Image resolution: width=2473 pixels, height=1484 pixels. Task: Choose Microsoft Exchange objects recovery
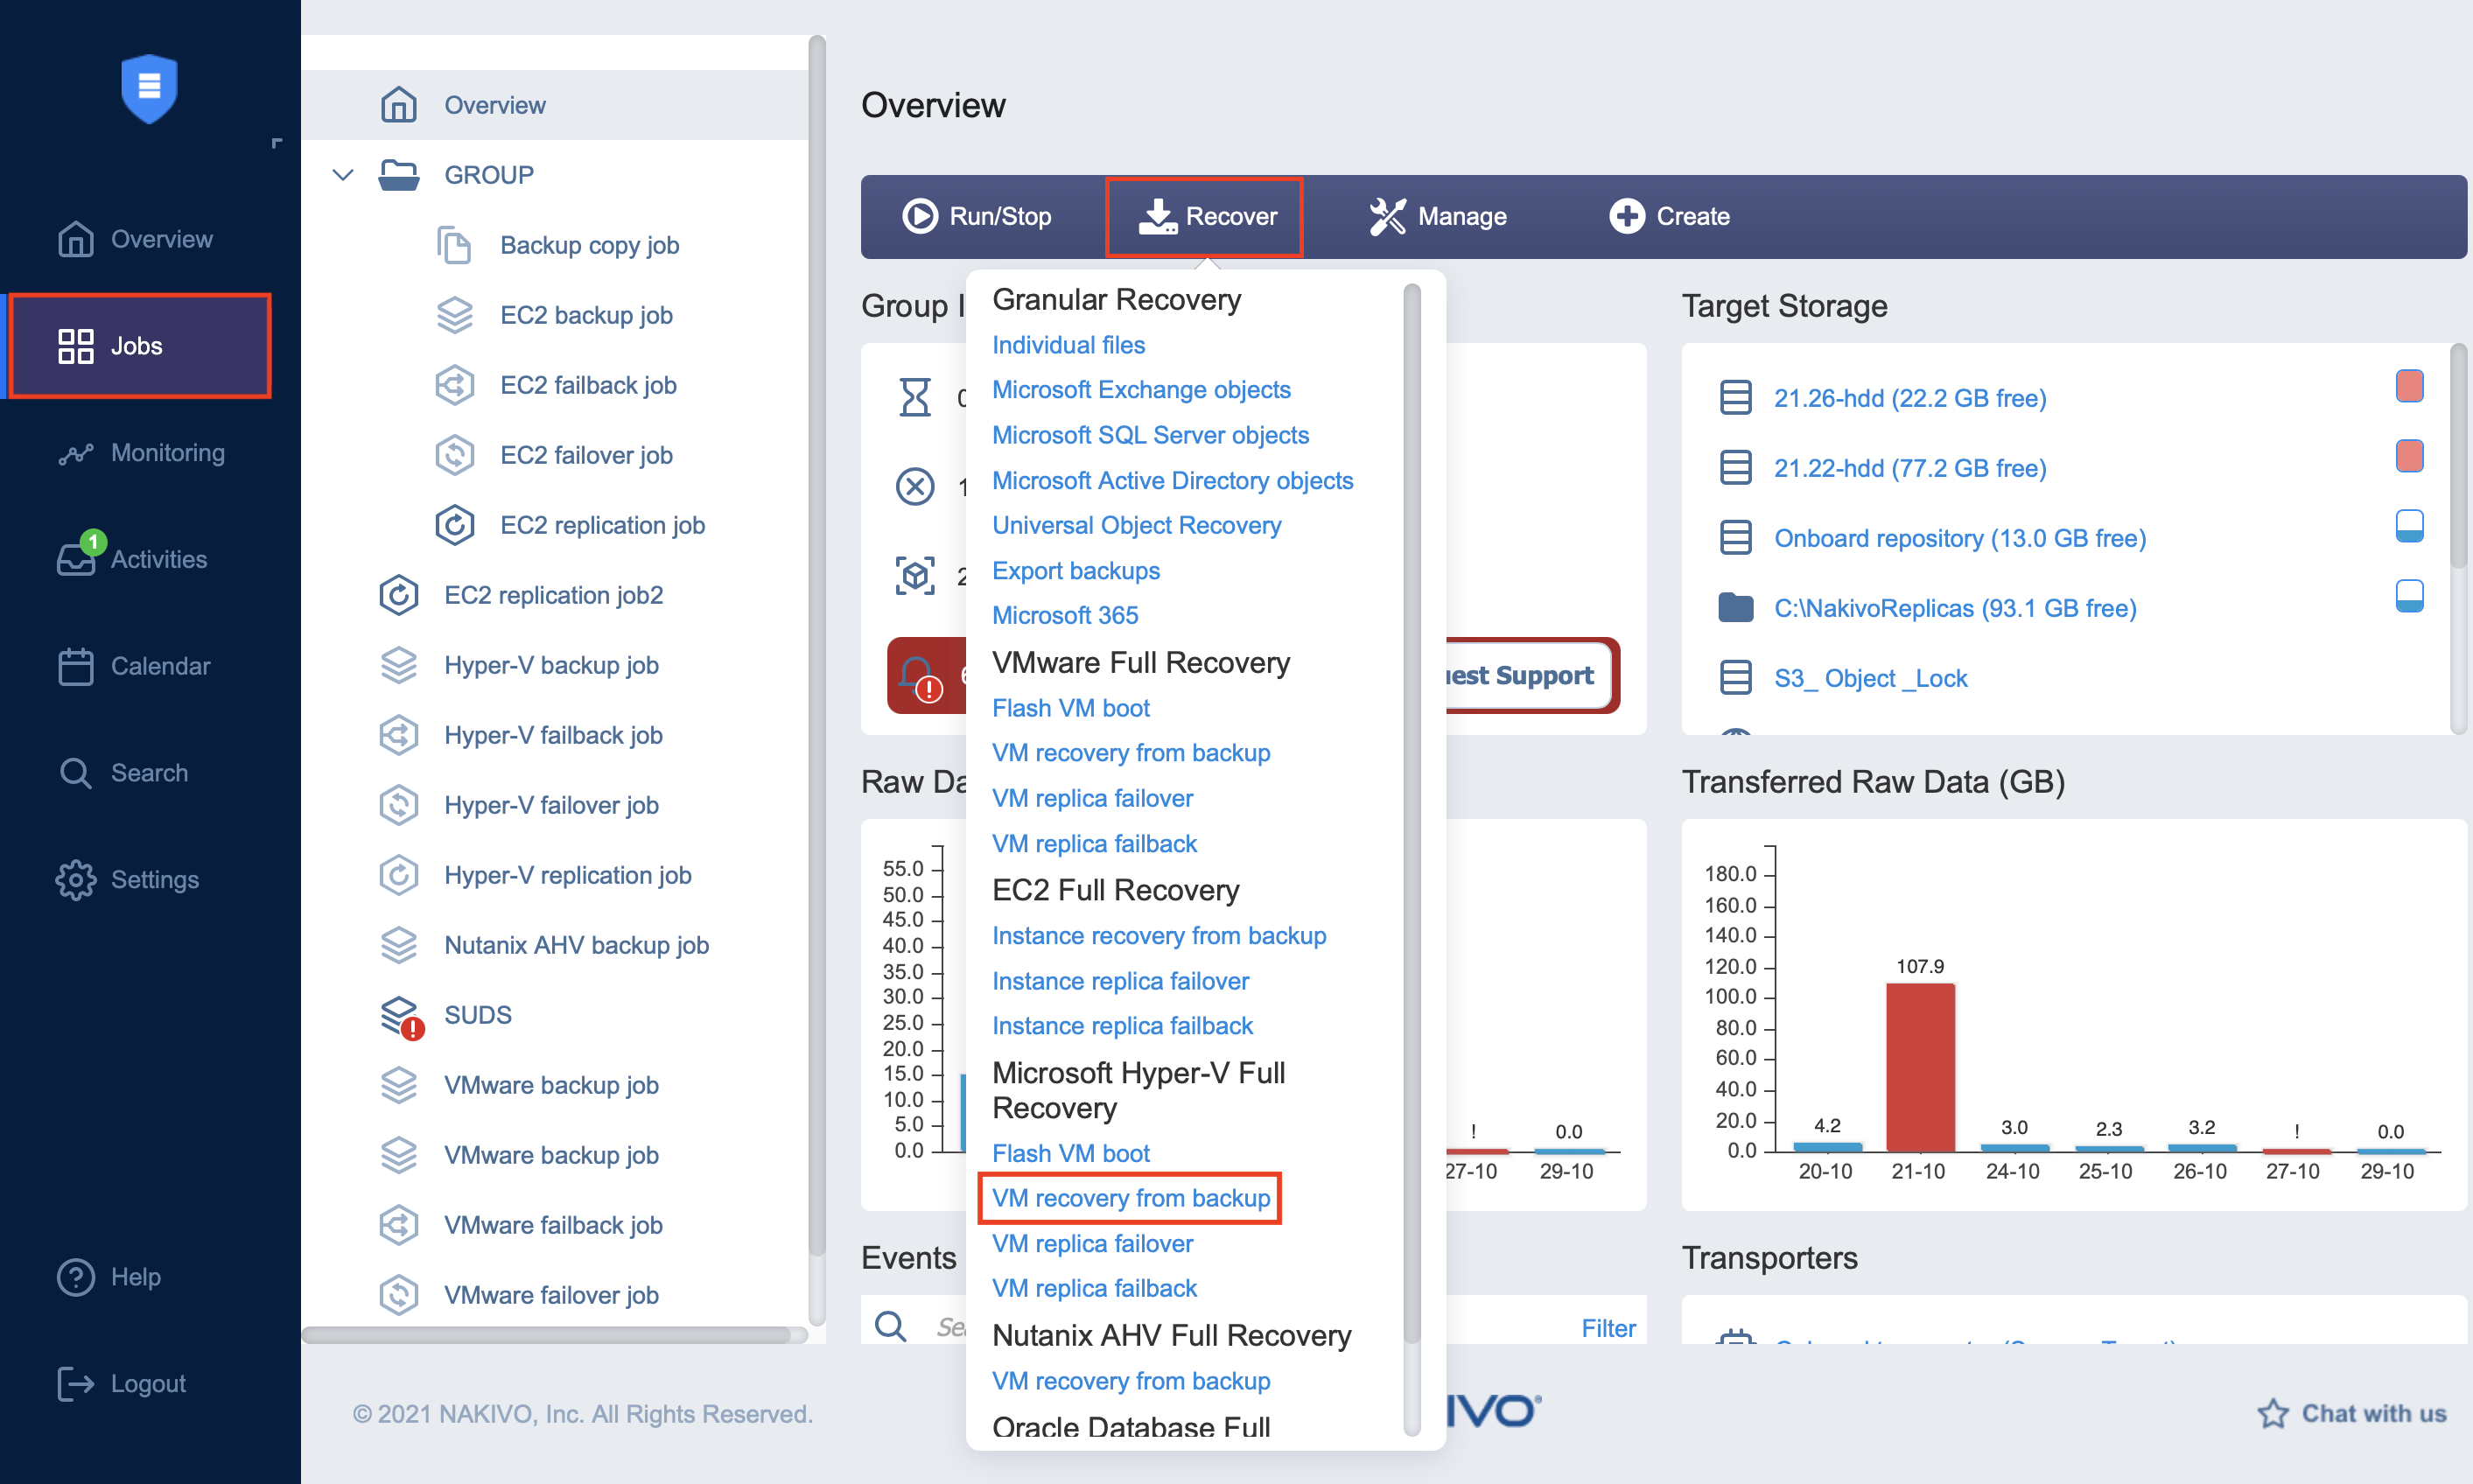coord(1140,390)
